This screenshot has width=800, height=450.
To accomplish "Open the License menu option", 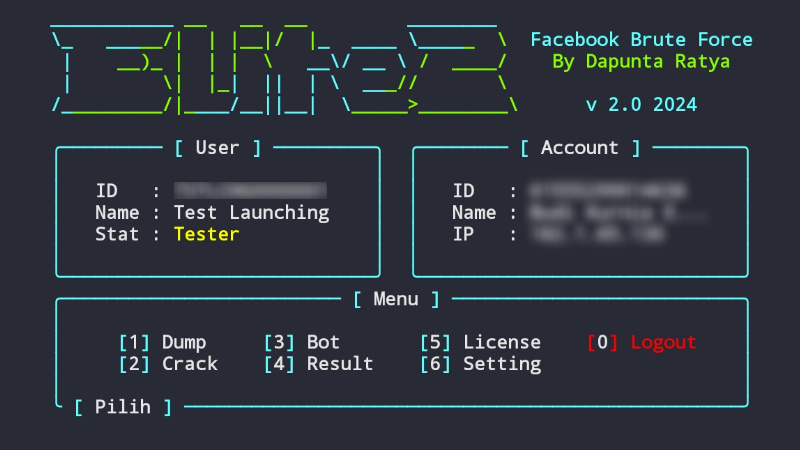I will point(480,342).
